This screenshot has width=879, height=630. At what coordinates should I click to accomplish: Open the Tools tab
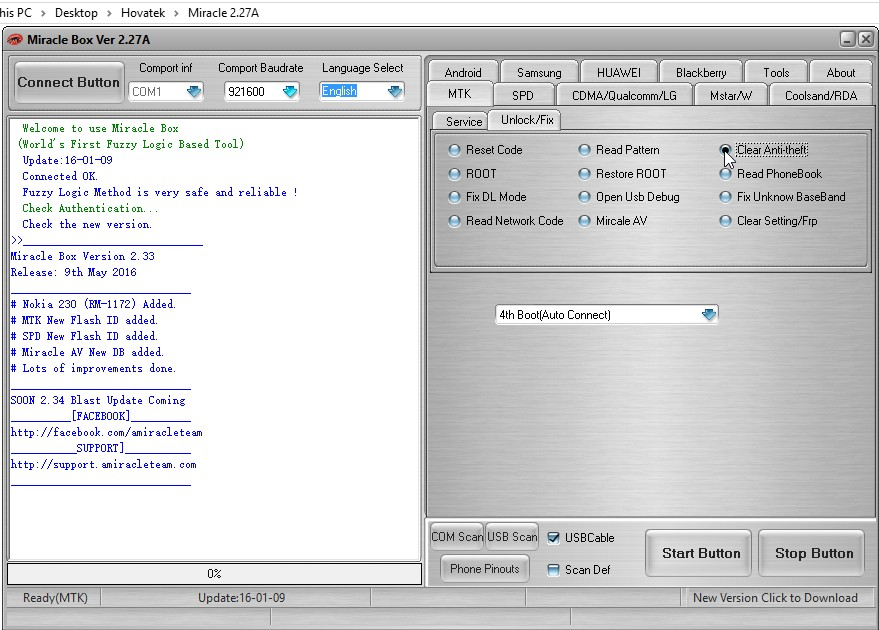(776, 72)
